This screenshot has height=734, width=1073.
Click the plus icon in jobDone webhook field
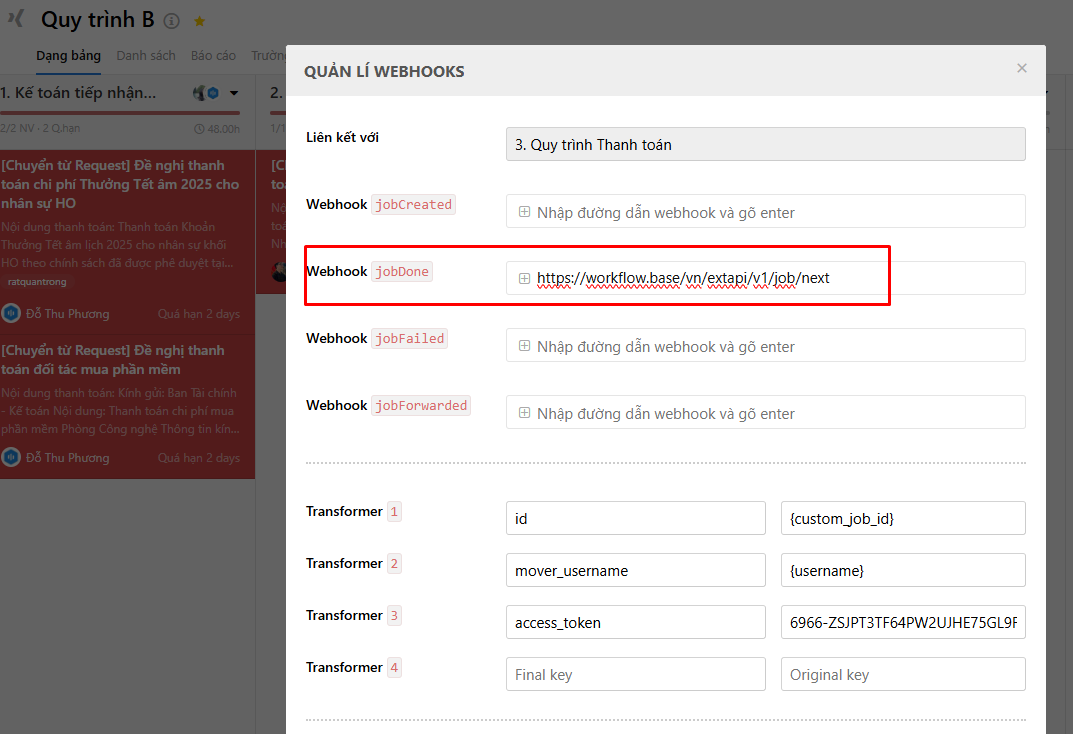(x=524, y=278)
